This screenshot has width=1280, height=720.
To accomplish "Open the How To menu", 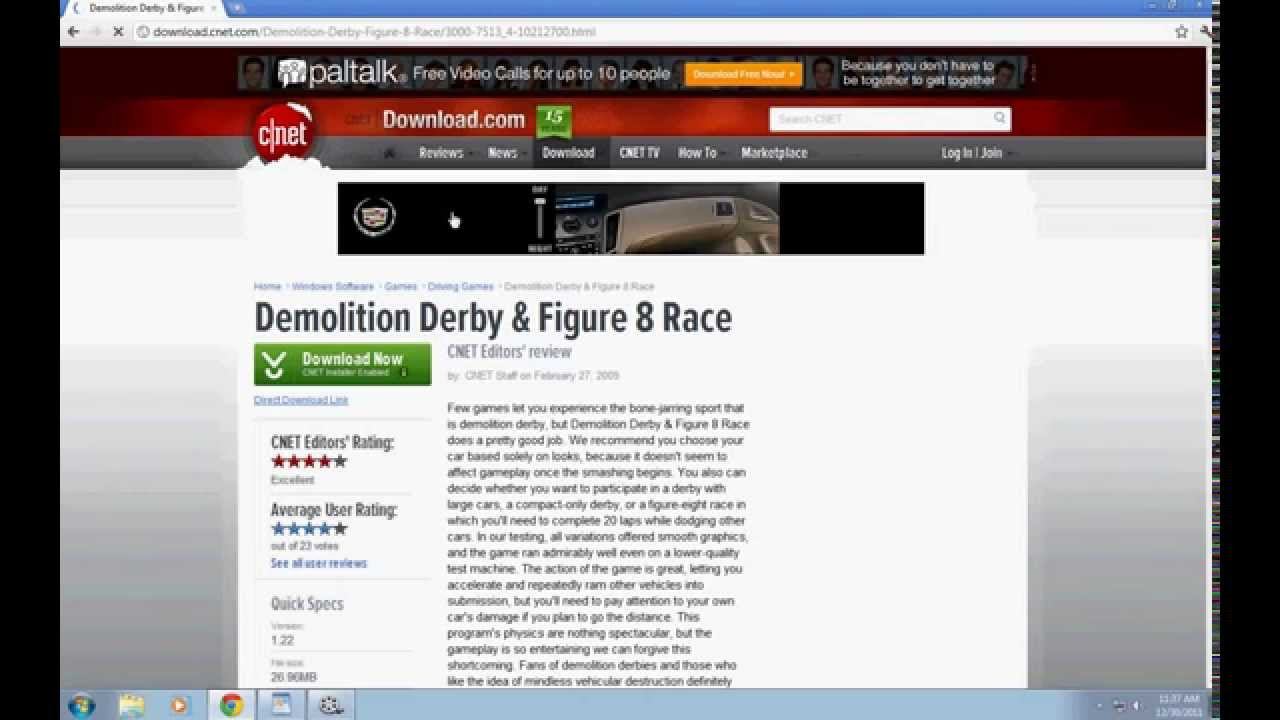I will click(697, 153).
